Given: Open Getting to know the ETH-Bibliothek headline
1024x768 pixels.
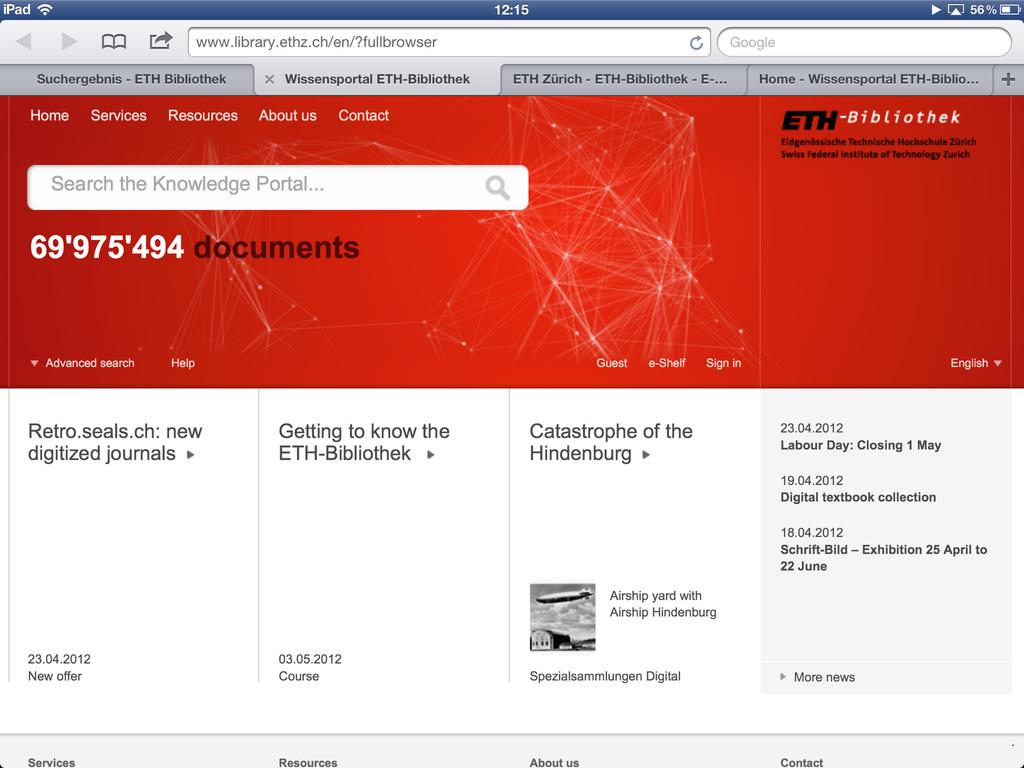Looking at the screenshot, I should click(x=364, y=442).
